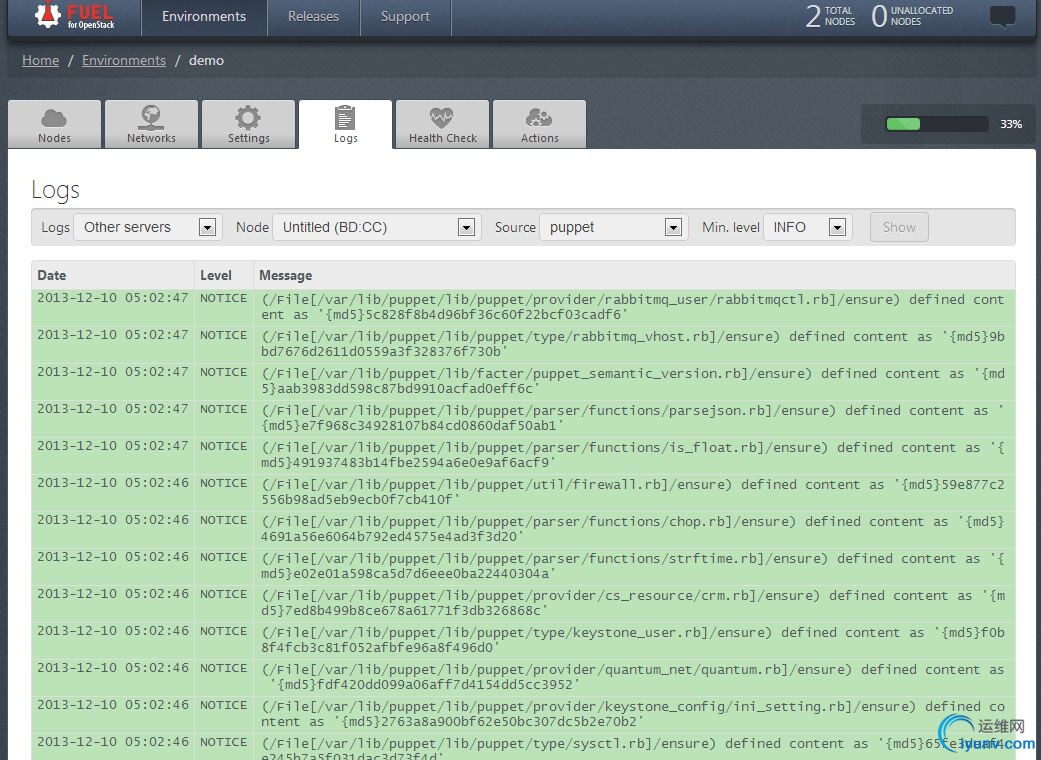Follow the Home breadcrumb link
Image resolution: width=1041 pixels, height=760 pixels.
[x=40, y=60]
